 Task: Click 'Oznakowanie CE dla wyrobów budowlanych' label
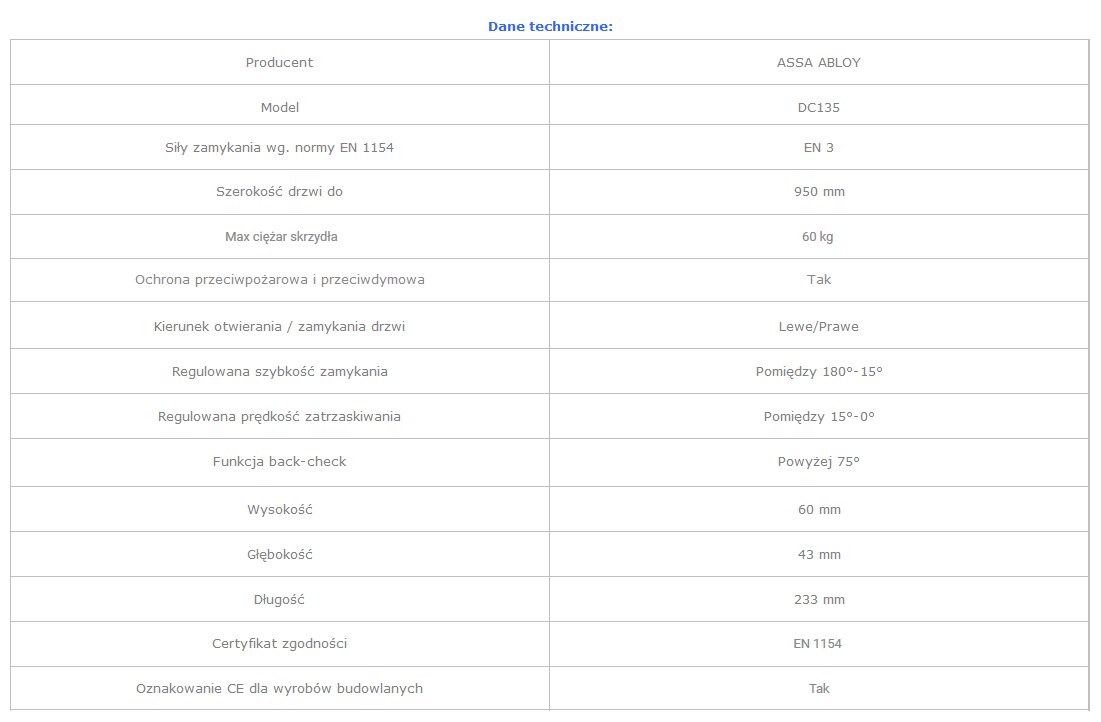coord(279,688)
